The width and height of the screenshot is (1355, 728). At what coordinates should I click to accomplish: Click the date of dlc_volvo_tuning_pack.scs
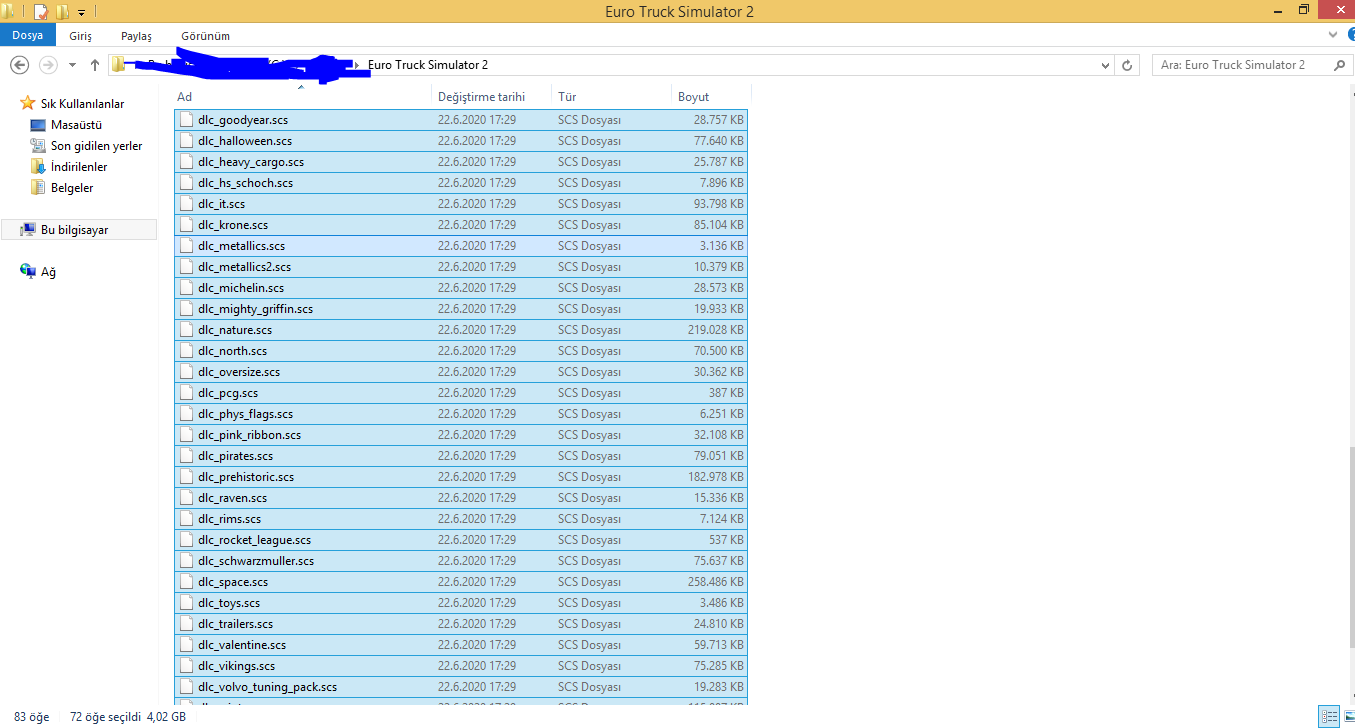477,687
